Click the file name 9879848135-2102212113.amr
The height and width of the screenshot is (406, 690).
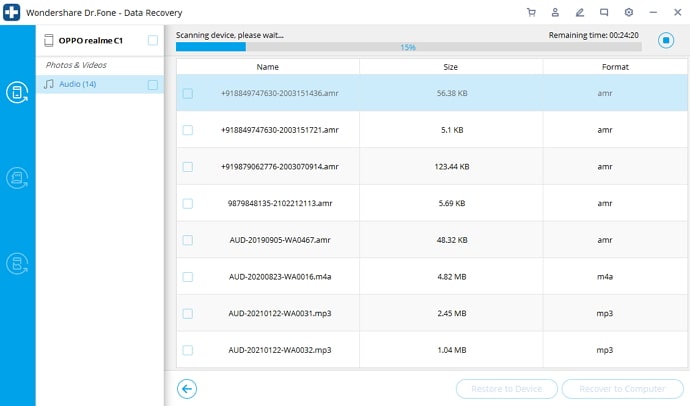(x=280, y=203)
